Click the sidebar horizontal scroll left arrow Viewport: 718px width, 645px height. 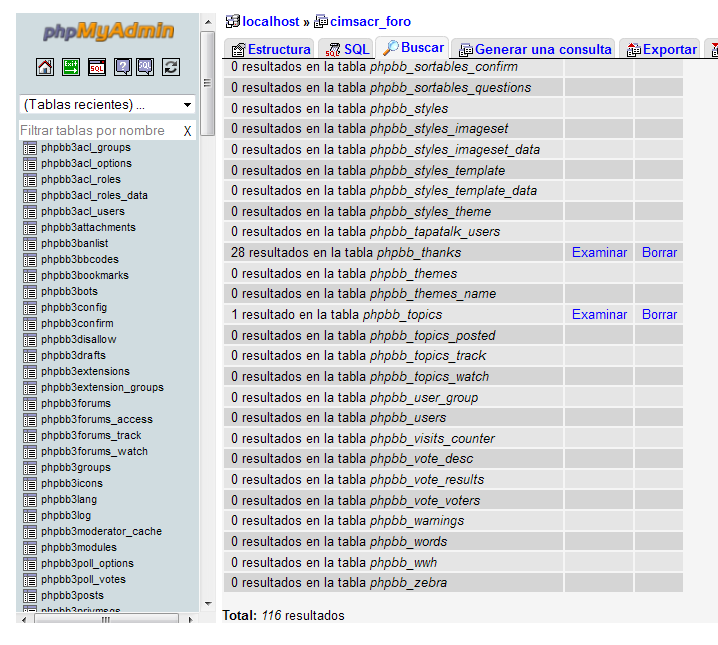pos(24,620)
